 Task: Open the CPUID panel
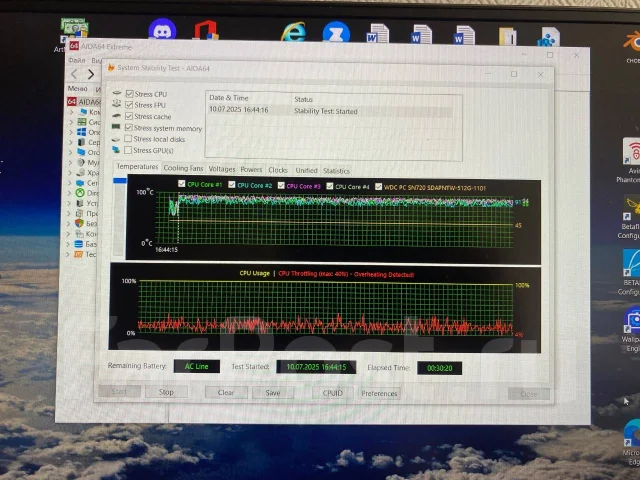tap(333, 393)
